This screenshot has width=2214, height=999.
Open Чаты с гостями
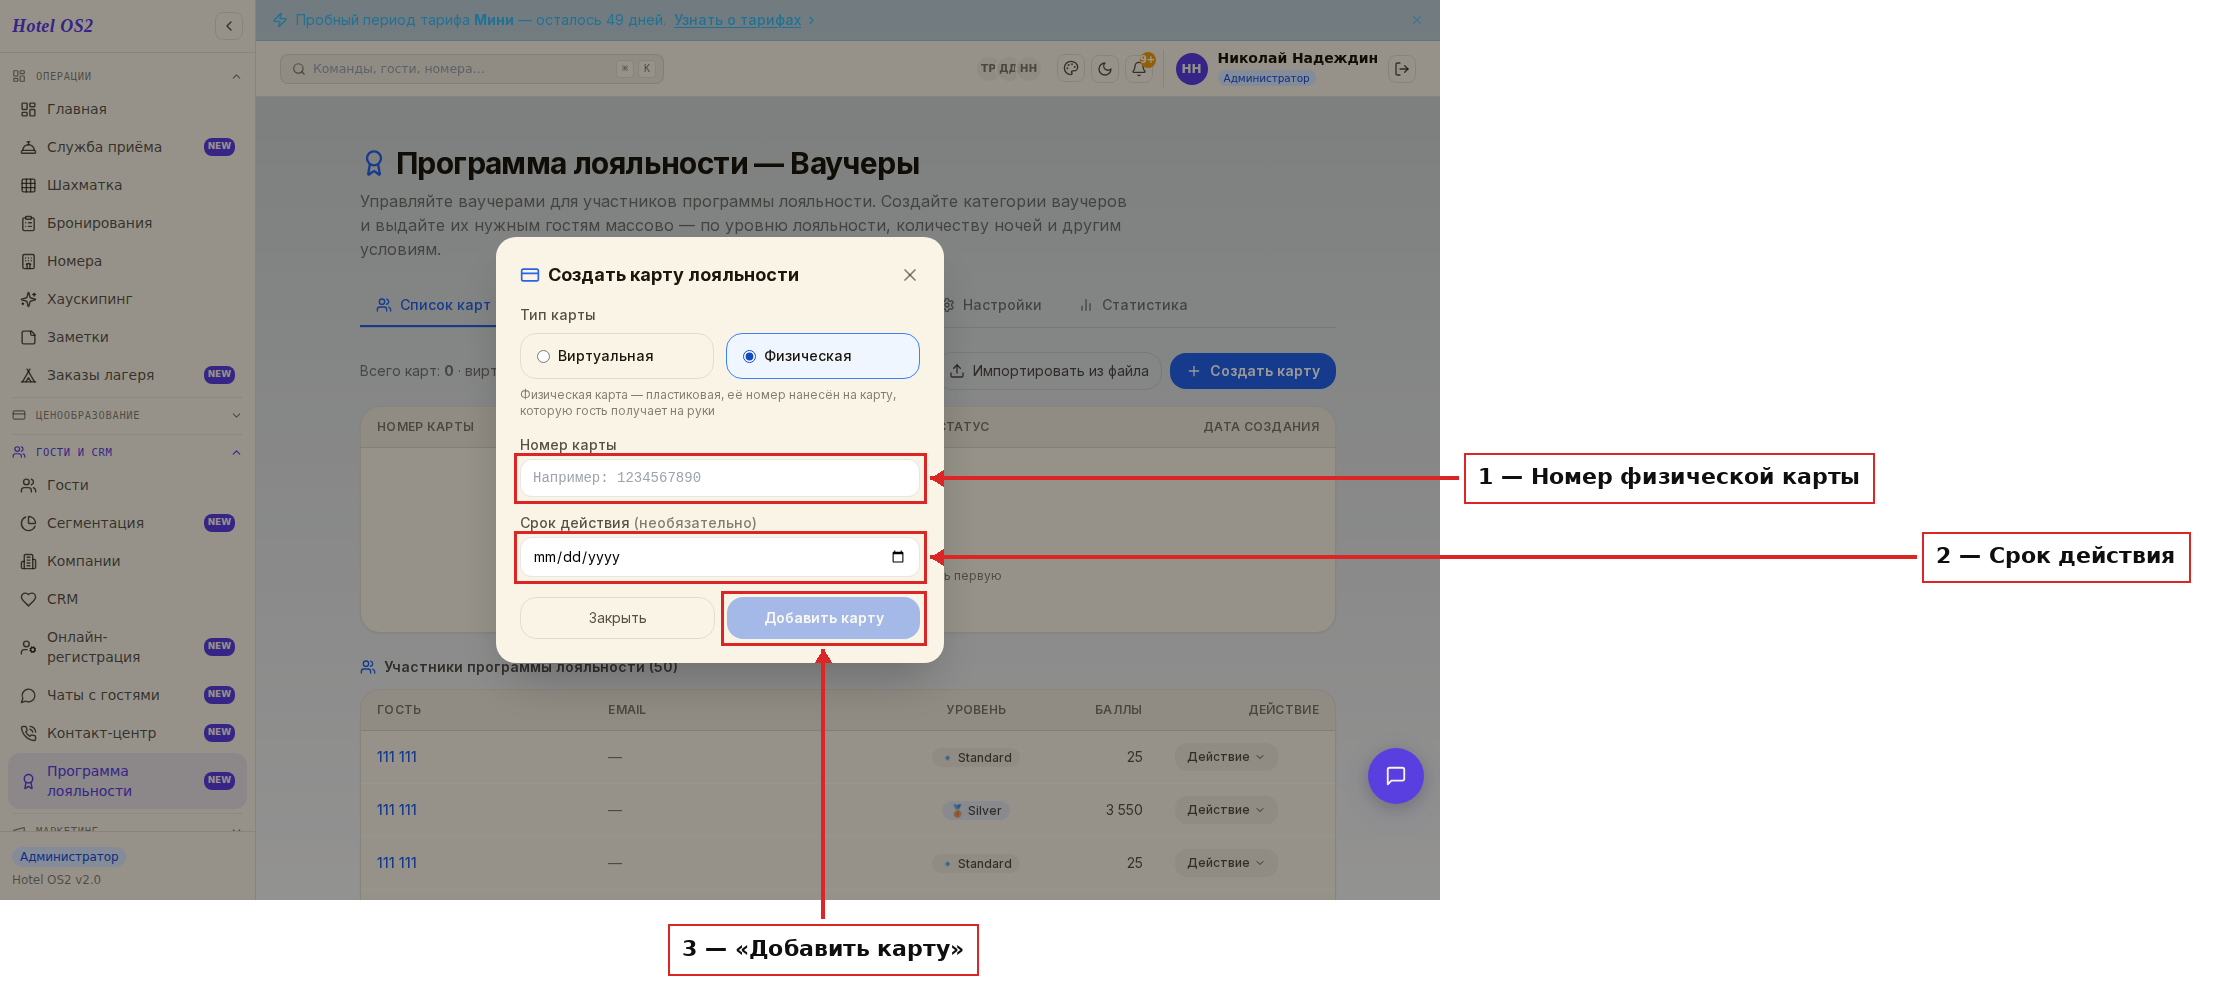127,695
